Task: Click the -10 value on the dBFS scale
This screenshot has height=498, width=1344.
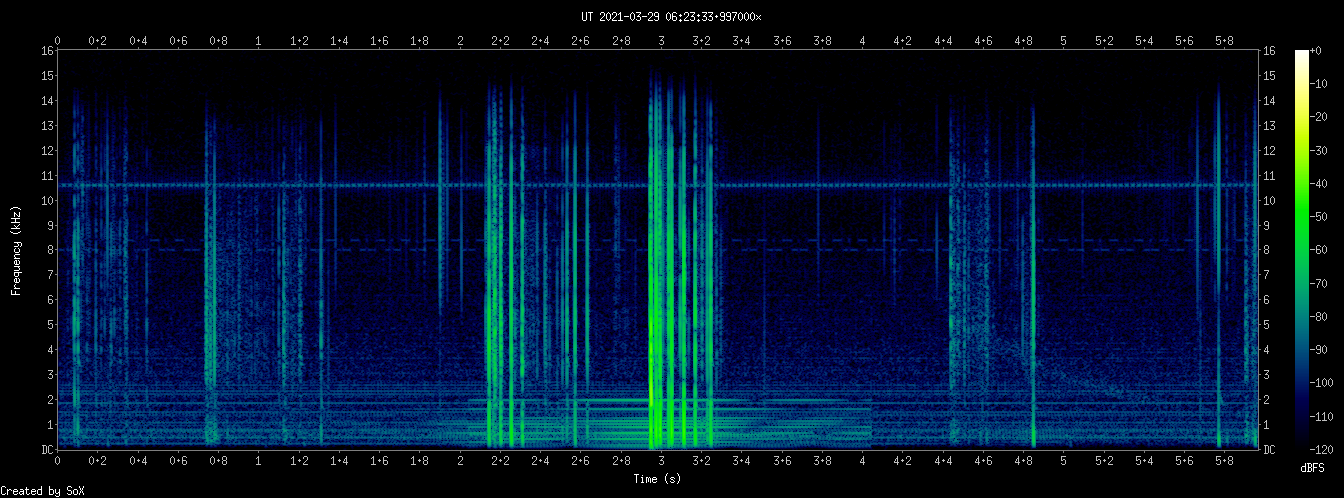Action: click(1321, 84)
